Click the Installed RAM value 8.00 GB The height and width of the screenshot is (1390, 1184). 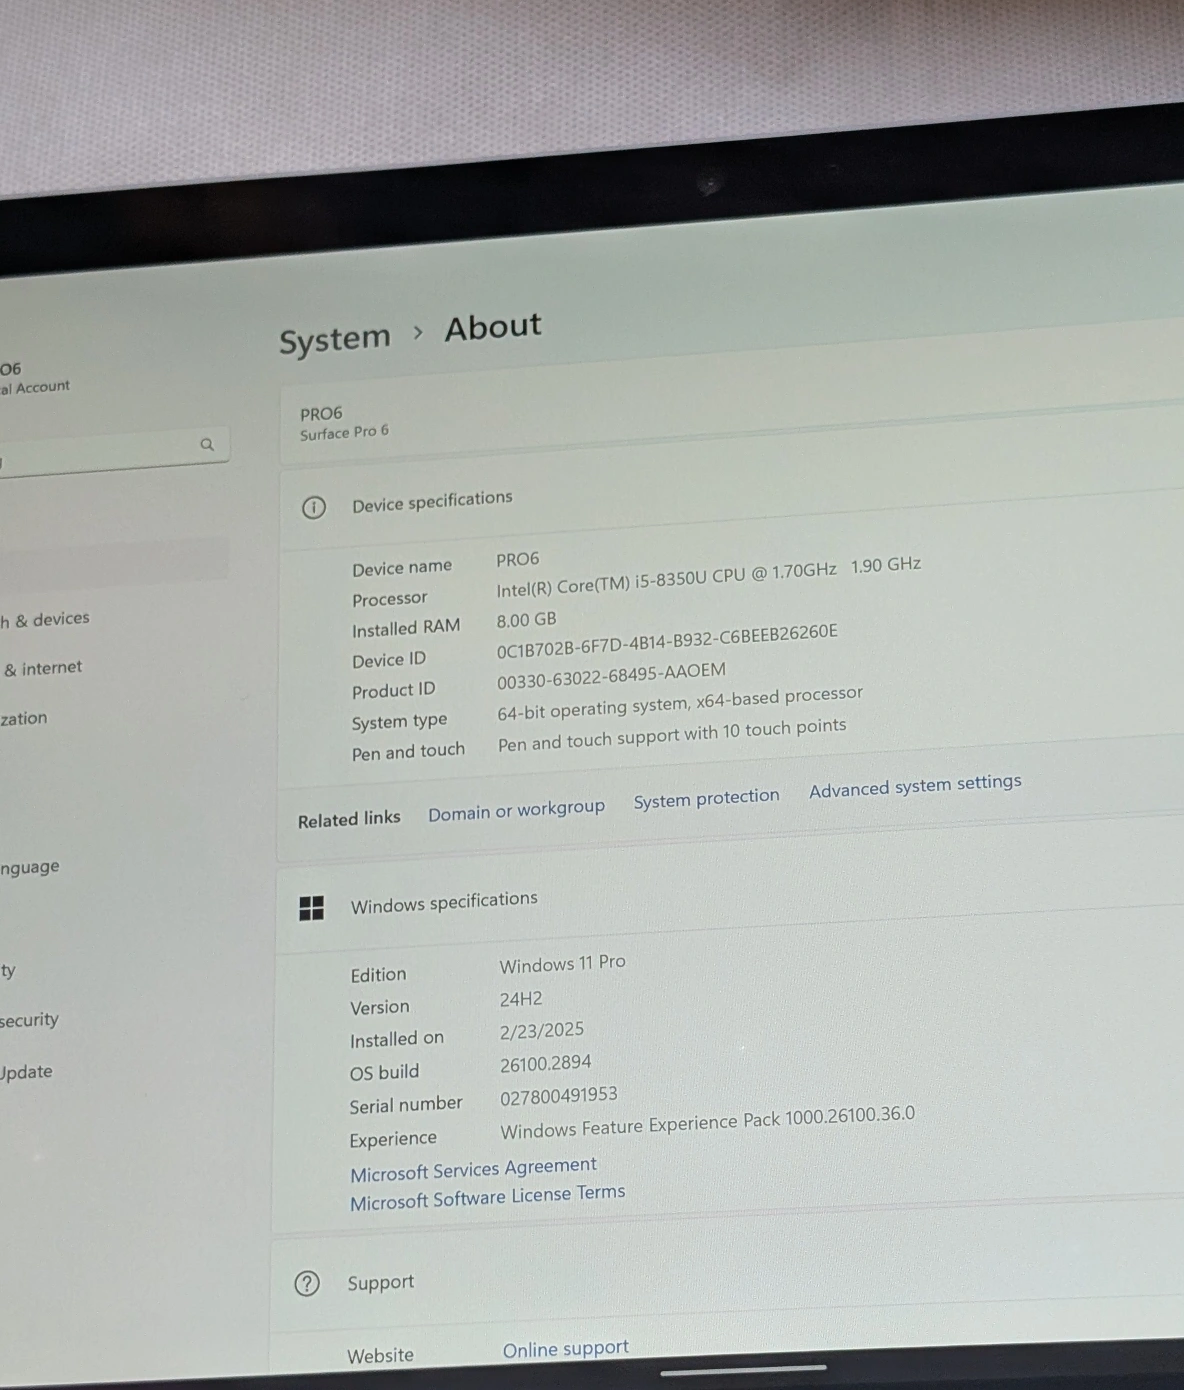coord(527,620)
